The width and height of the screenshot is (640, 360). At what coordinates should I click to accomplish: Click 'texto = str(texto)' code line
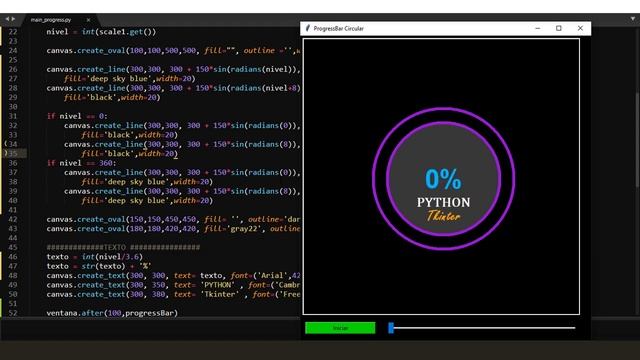99,266
